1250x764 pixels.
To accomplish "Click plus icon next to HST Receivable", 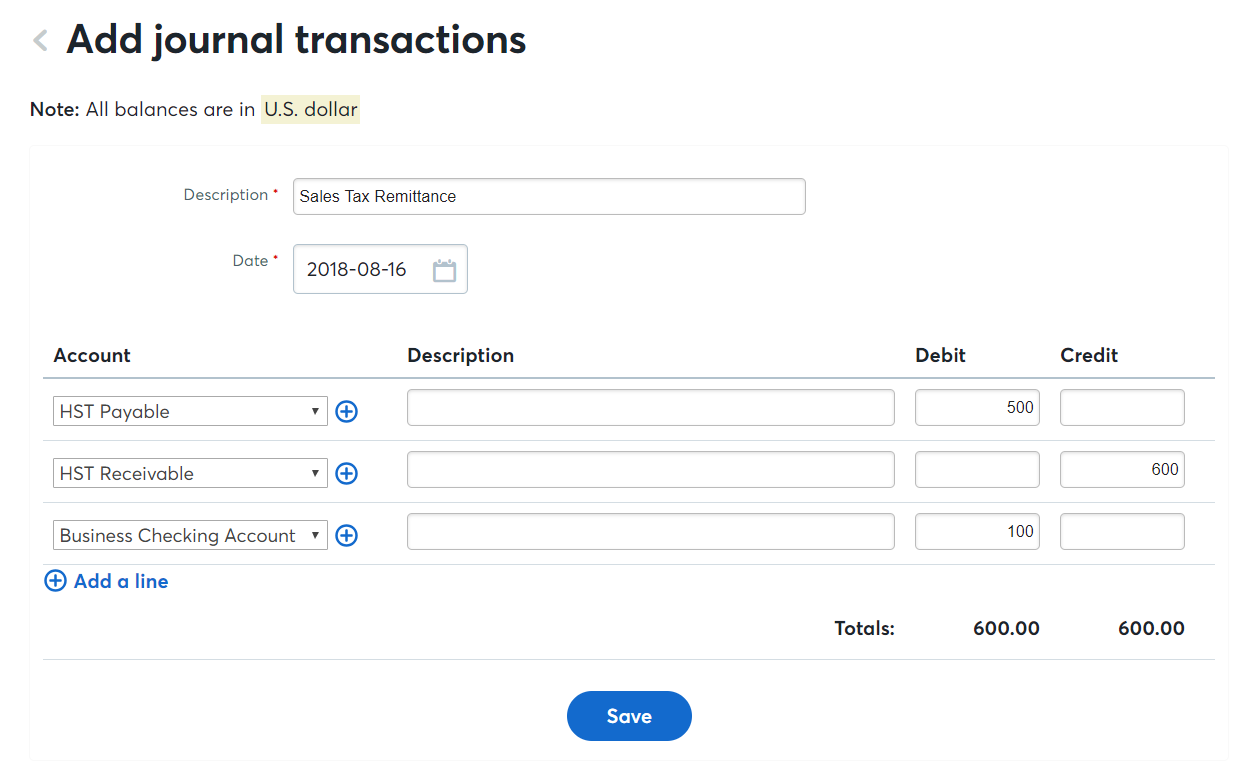I will pos(346,473).
